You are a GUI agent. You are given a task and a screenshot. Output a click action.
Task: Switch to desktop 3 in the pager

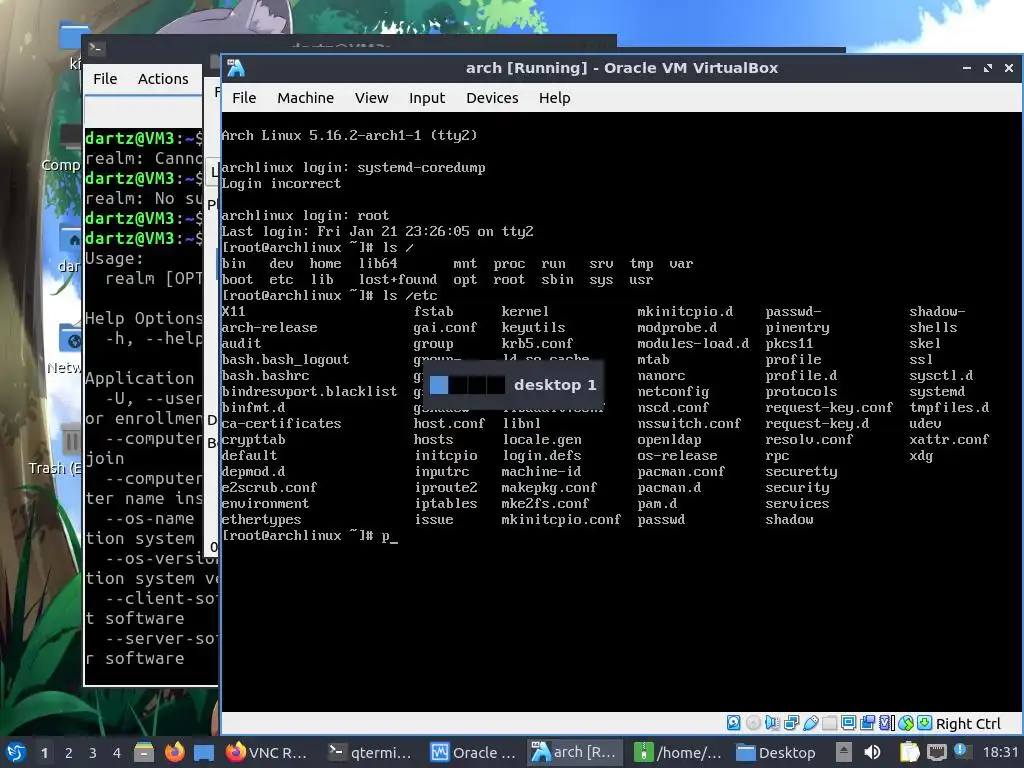coord(93,753)
